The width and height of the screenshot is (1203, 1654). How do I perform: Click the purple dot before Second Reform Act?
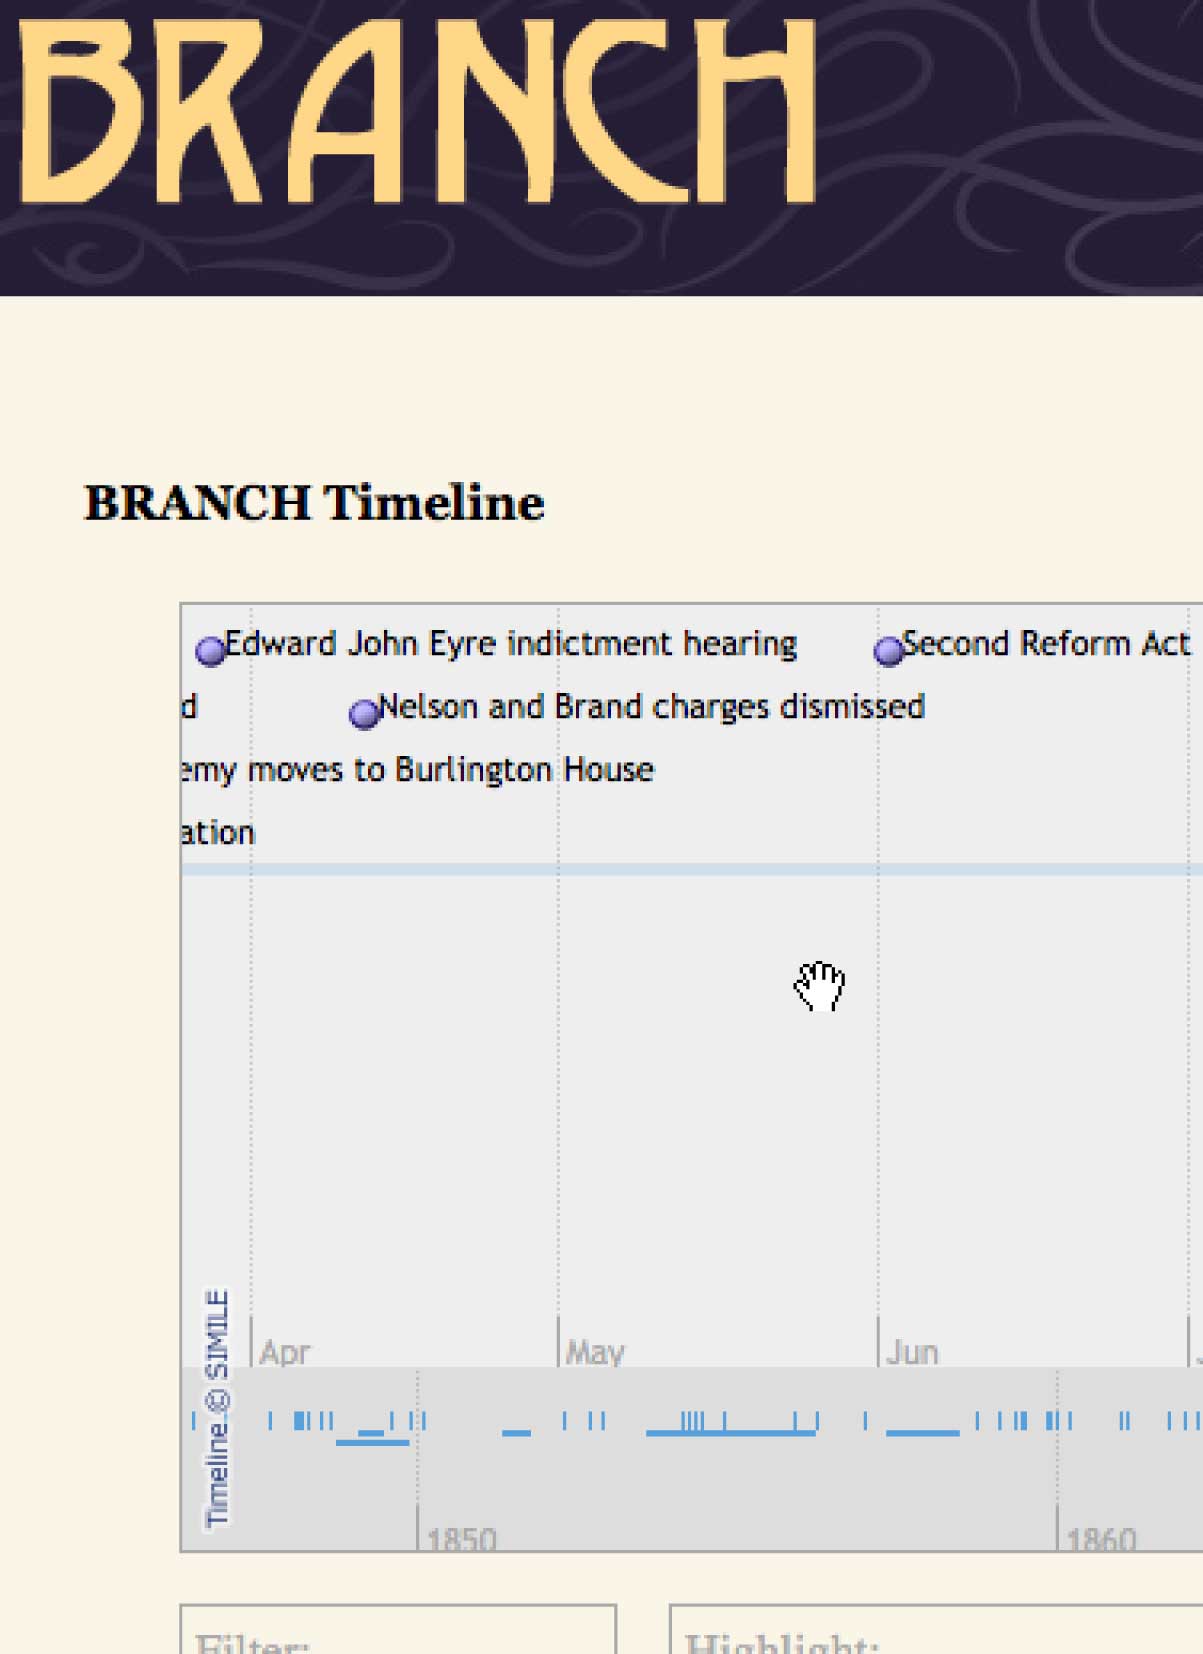[888, 651]
